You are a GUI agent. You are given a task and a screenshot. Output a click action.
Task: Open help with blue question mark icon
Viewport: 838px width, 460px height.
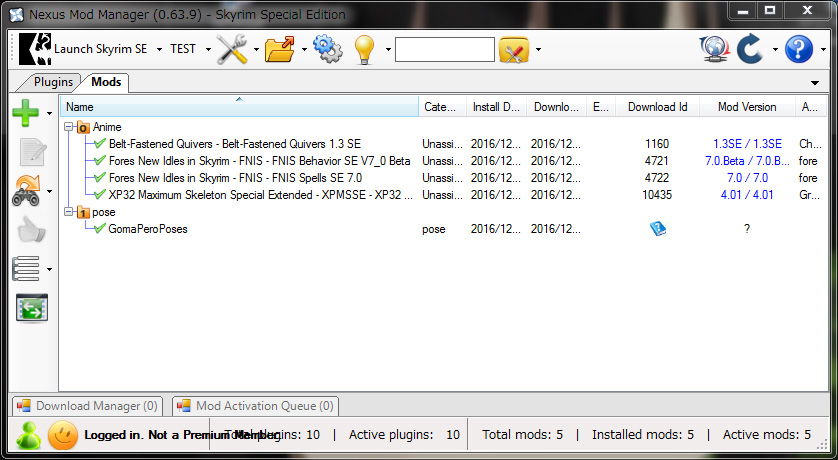(x=799, y=49)
